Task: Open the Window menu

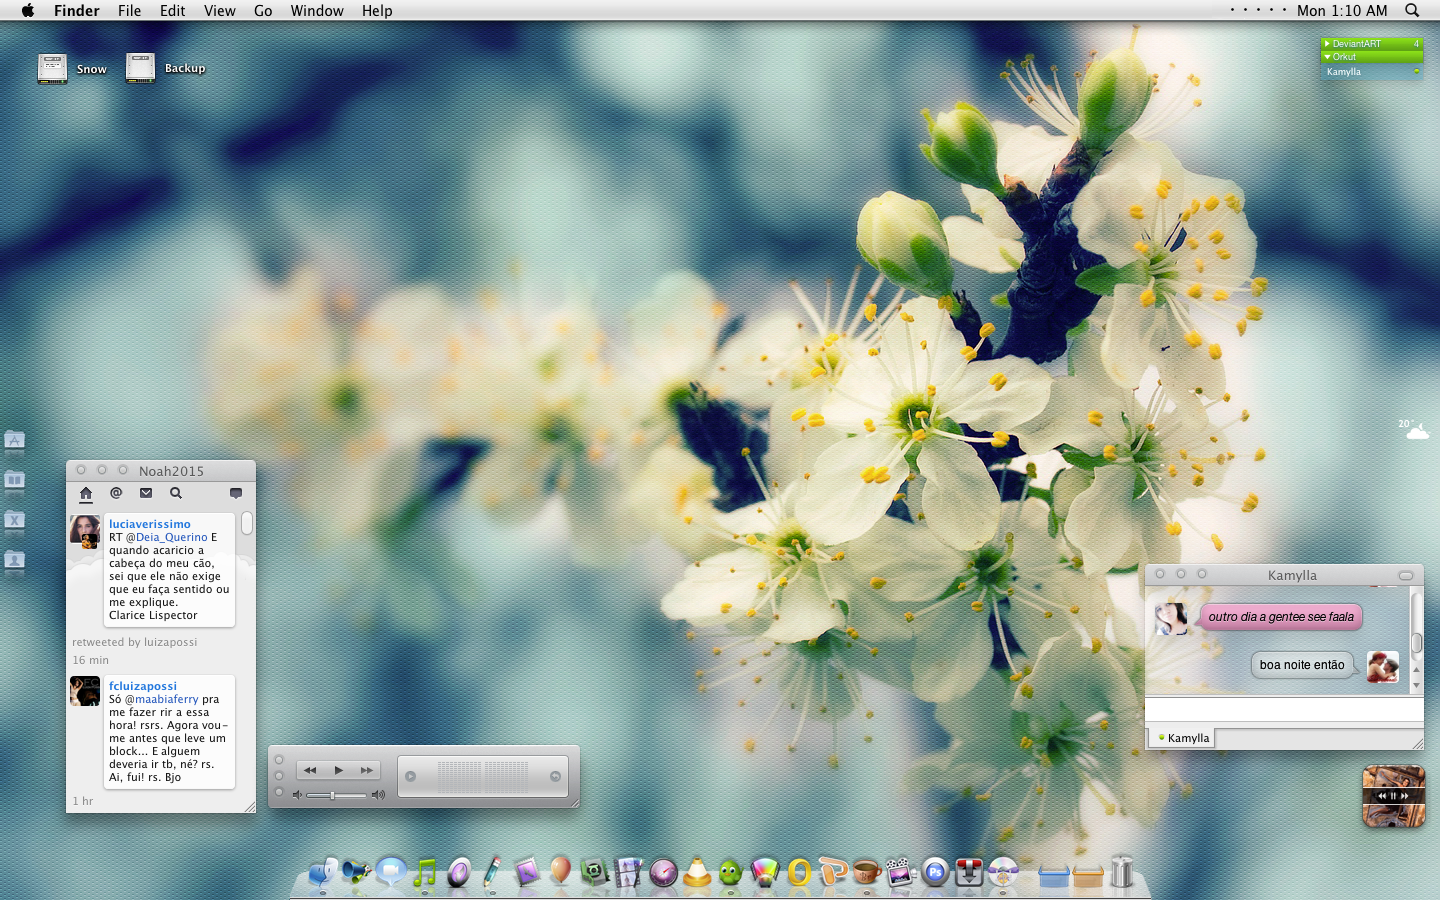Action: pos(317,10)
